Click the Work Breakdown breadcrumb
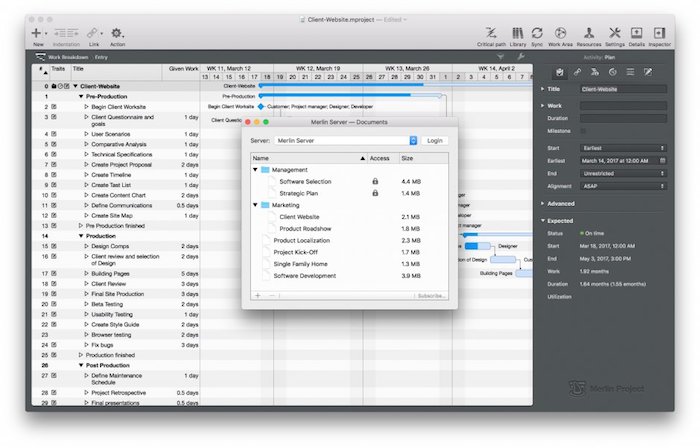The image size is (700, 448). pos(68,57)
